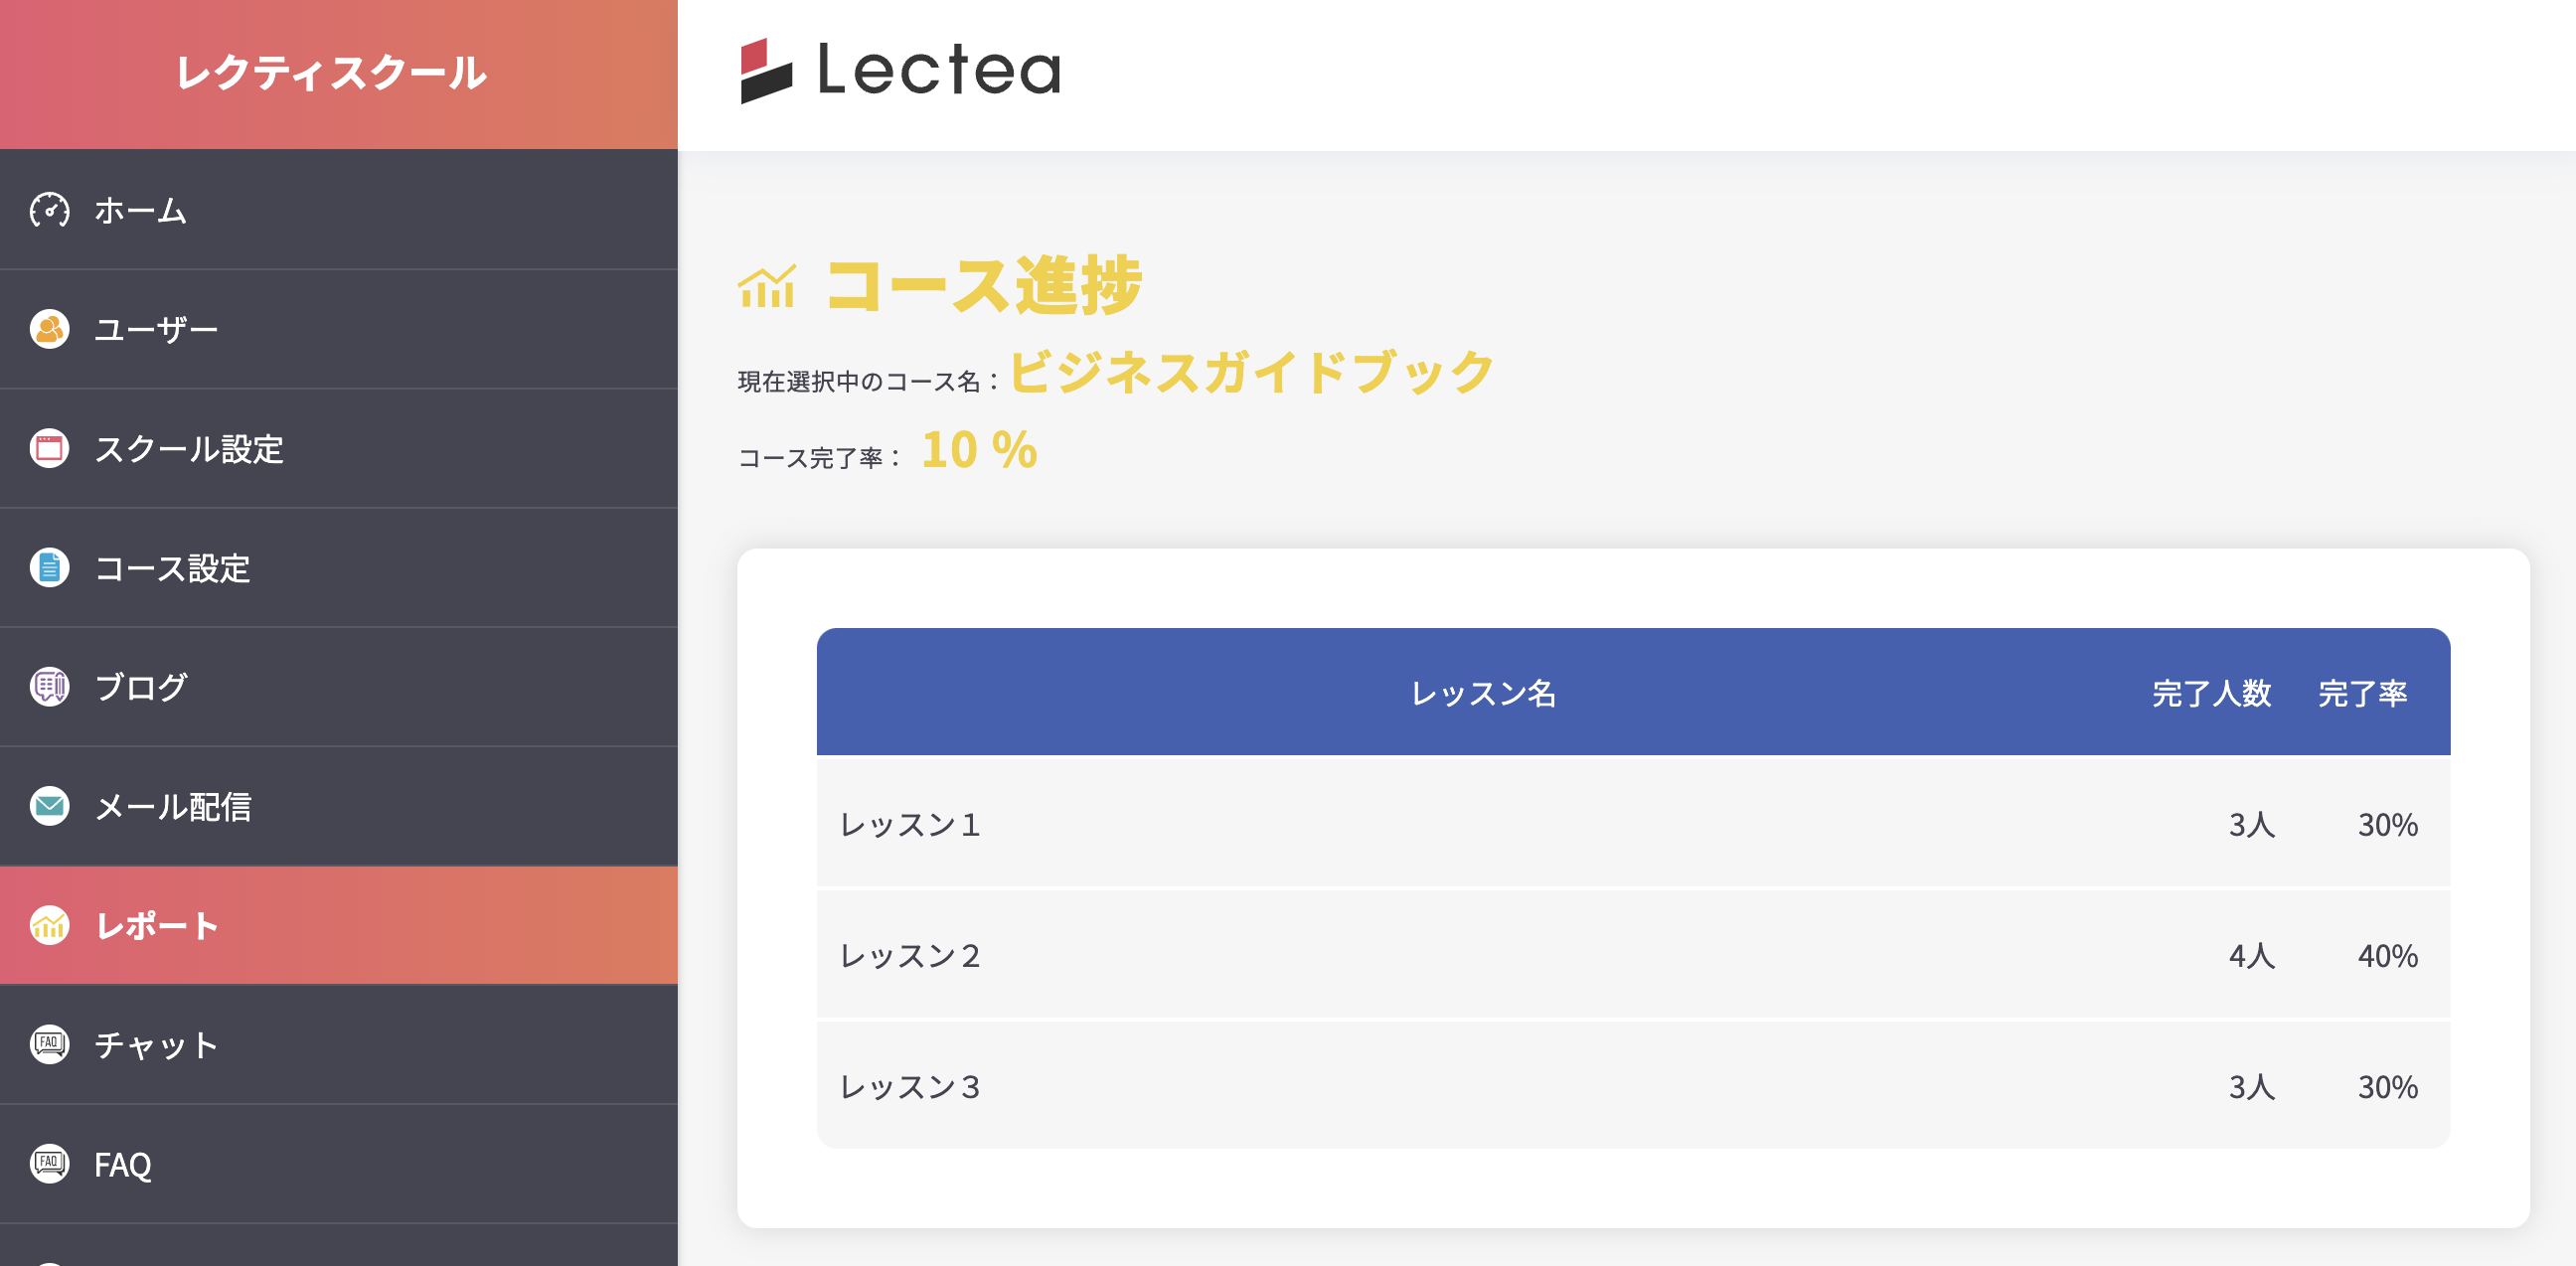The image size is (2576, 1266).
Task: Click the 完了人数 column header
Action: tap(2211, 693)
